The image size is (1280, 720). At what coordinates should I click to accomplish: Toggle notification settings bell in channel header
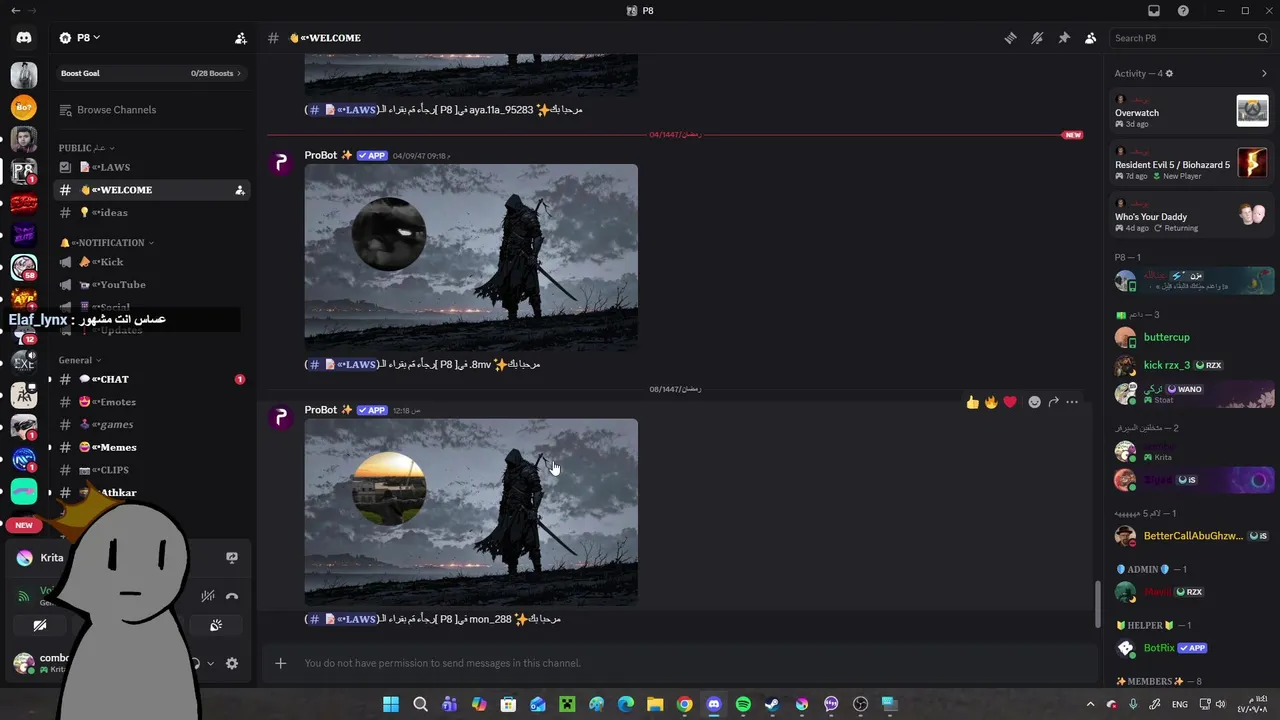click(1037, 38)
